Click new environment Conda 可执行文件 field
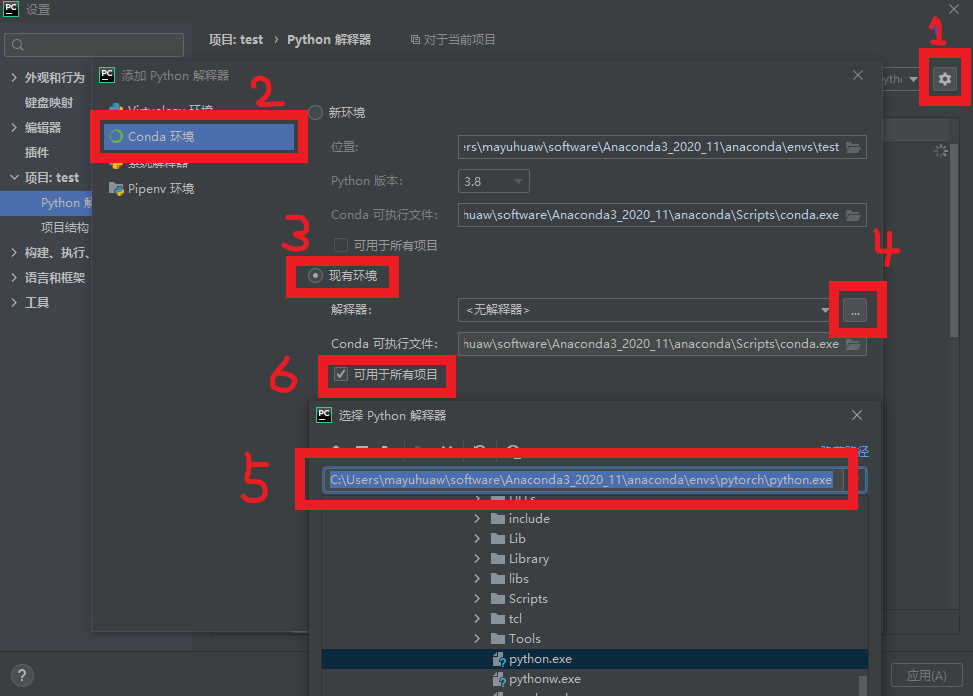The width and height of the screenshot is (973, 696). (662, 215)
